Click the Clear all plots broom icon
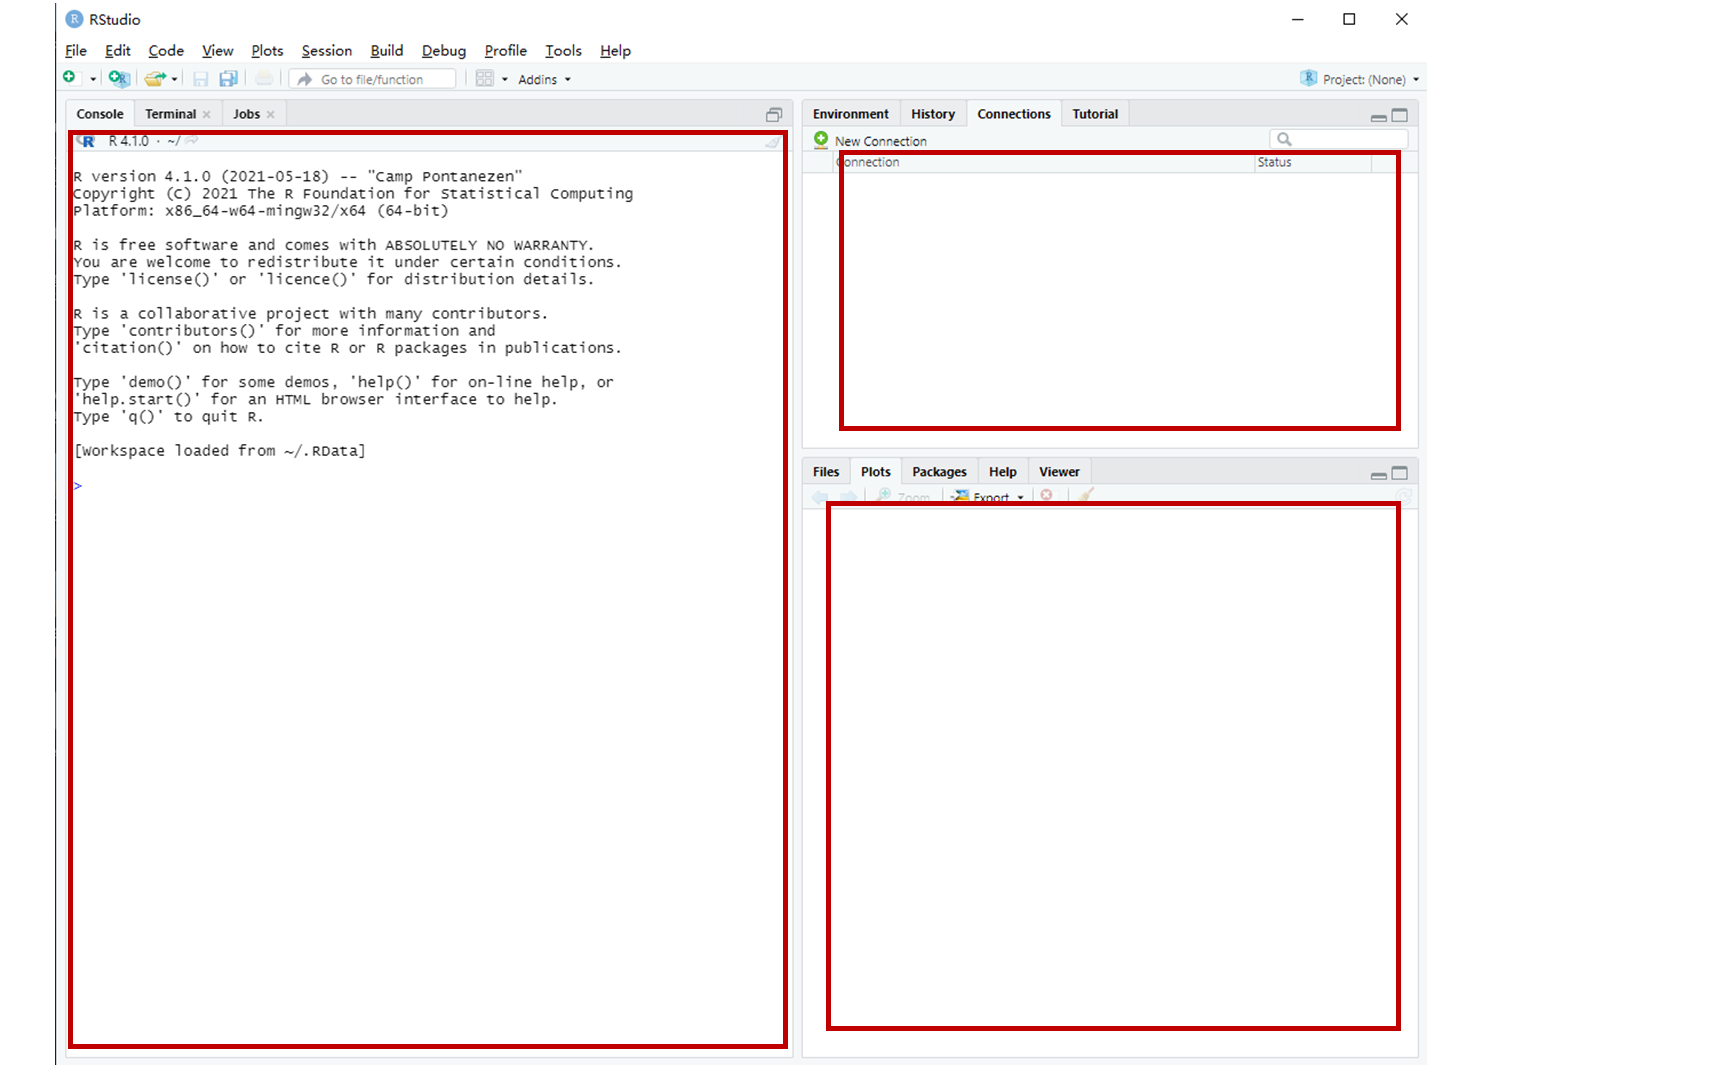 click(x=1087, y=496)
